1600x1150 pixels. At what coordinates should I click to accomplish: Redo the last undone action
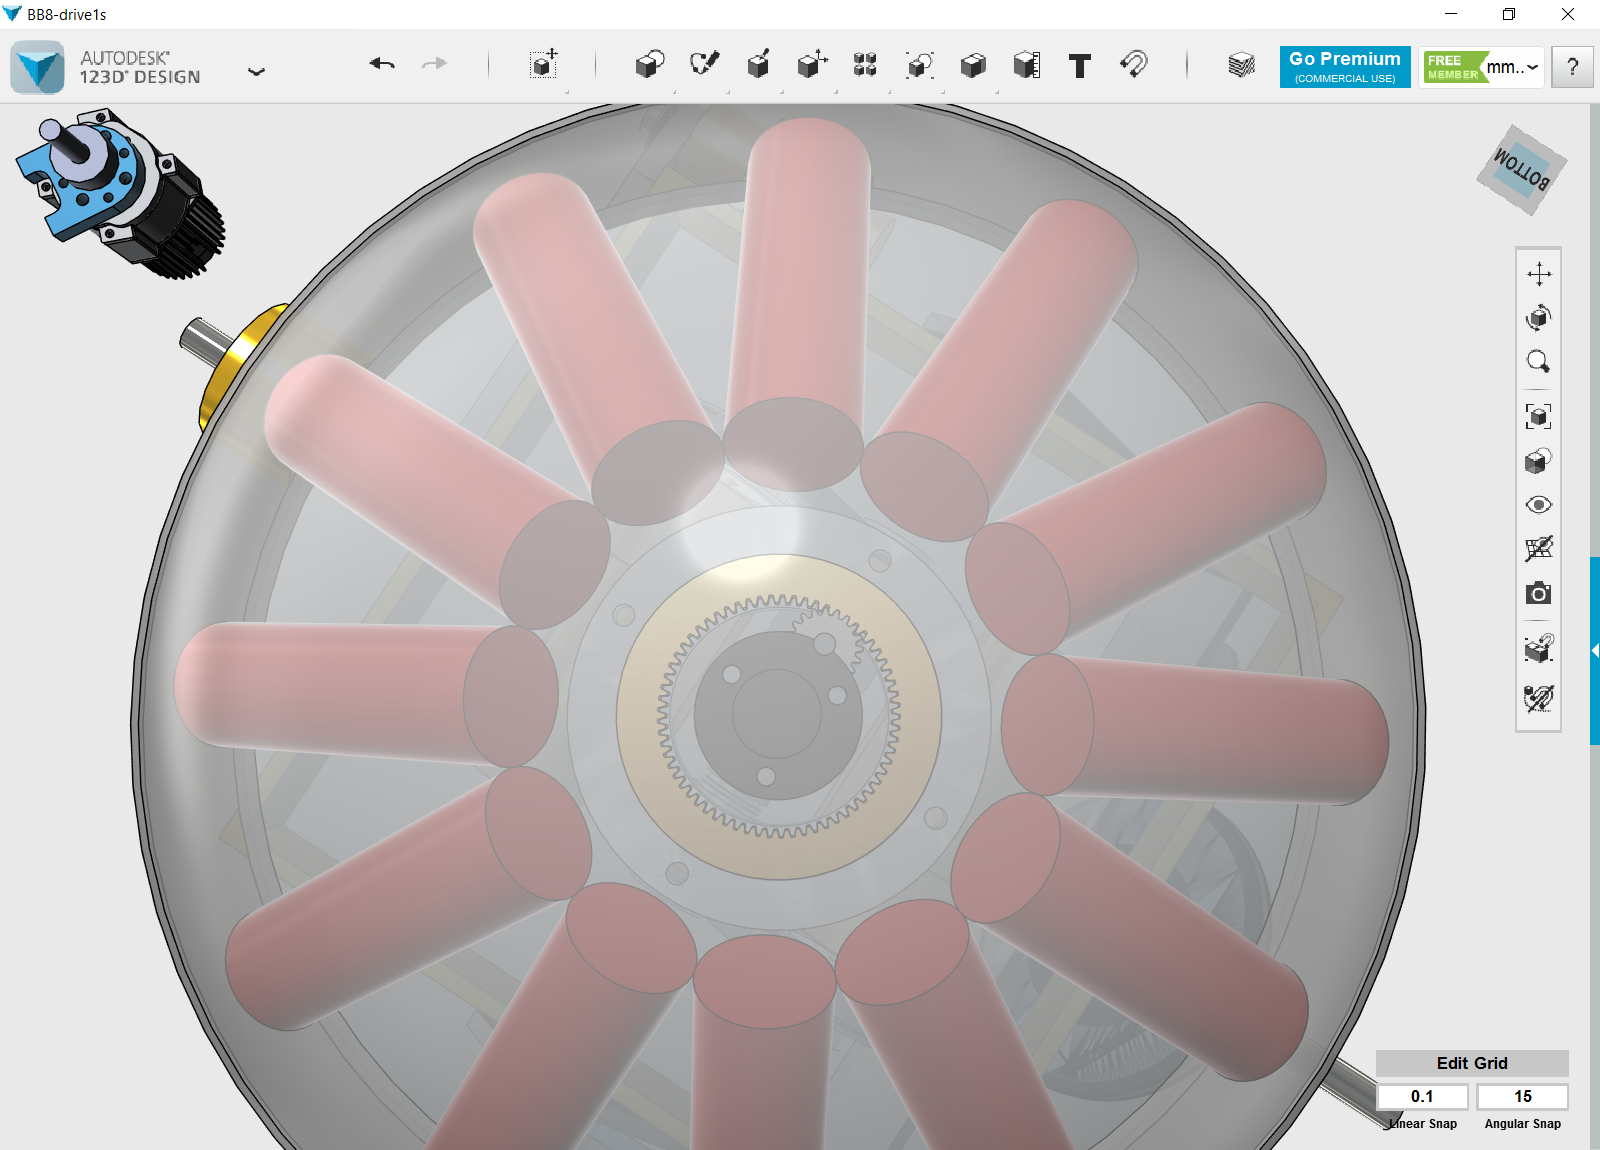click(x=434, y=64)
